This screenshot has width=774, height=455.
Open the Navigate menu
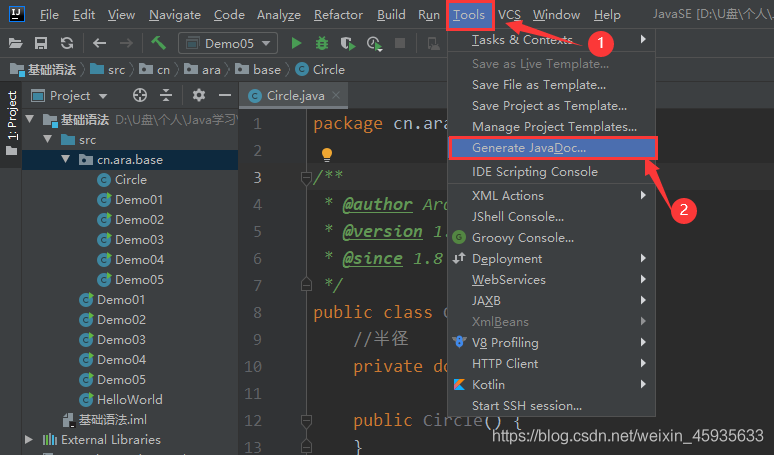(x=175, y=15)
